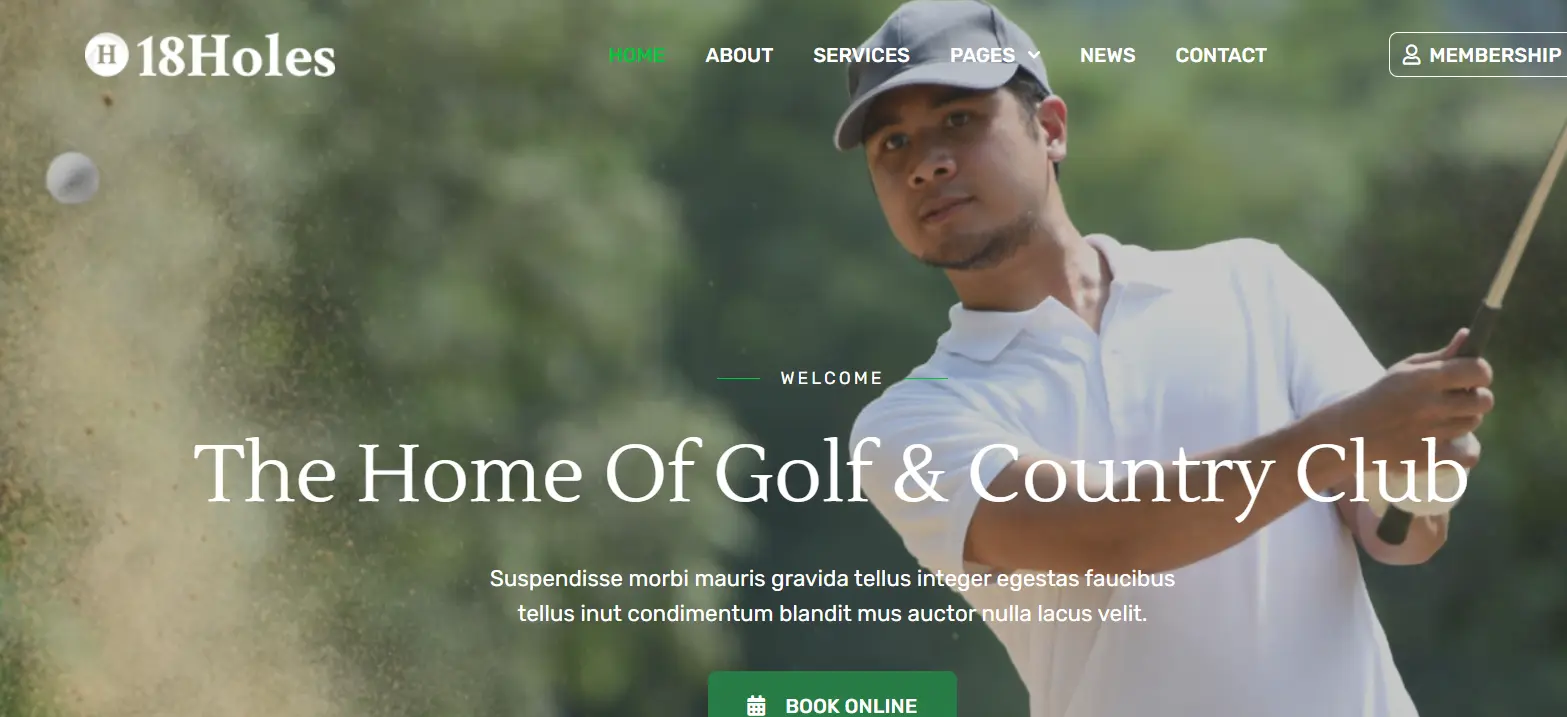Open the ABOUT page link
Screen dimensions: 1567x717
tap(739, 55)
